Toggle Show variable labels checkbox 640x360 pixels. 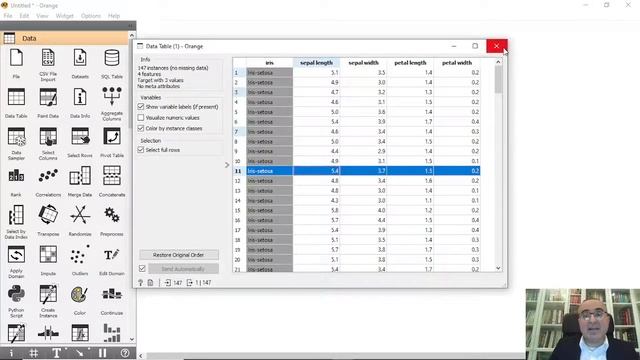(x=141, y=107)
